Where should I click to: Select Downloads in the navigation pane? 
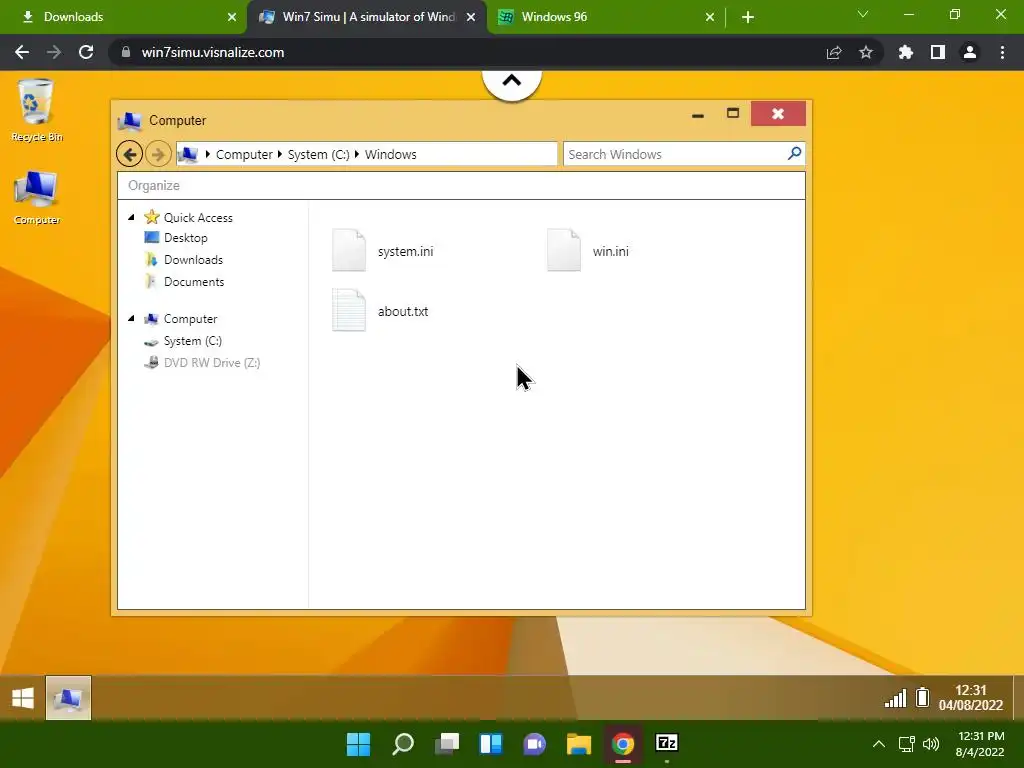coord(193,260)
